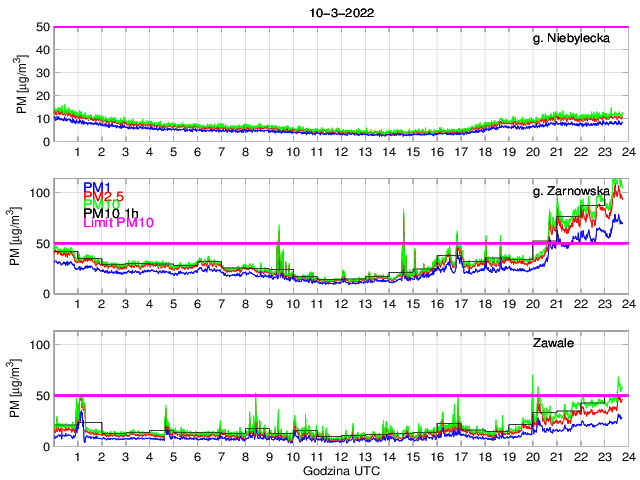Click the 100 y-tick in Zawale panel
This screenshot has height=480, width=640.
40,345
